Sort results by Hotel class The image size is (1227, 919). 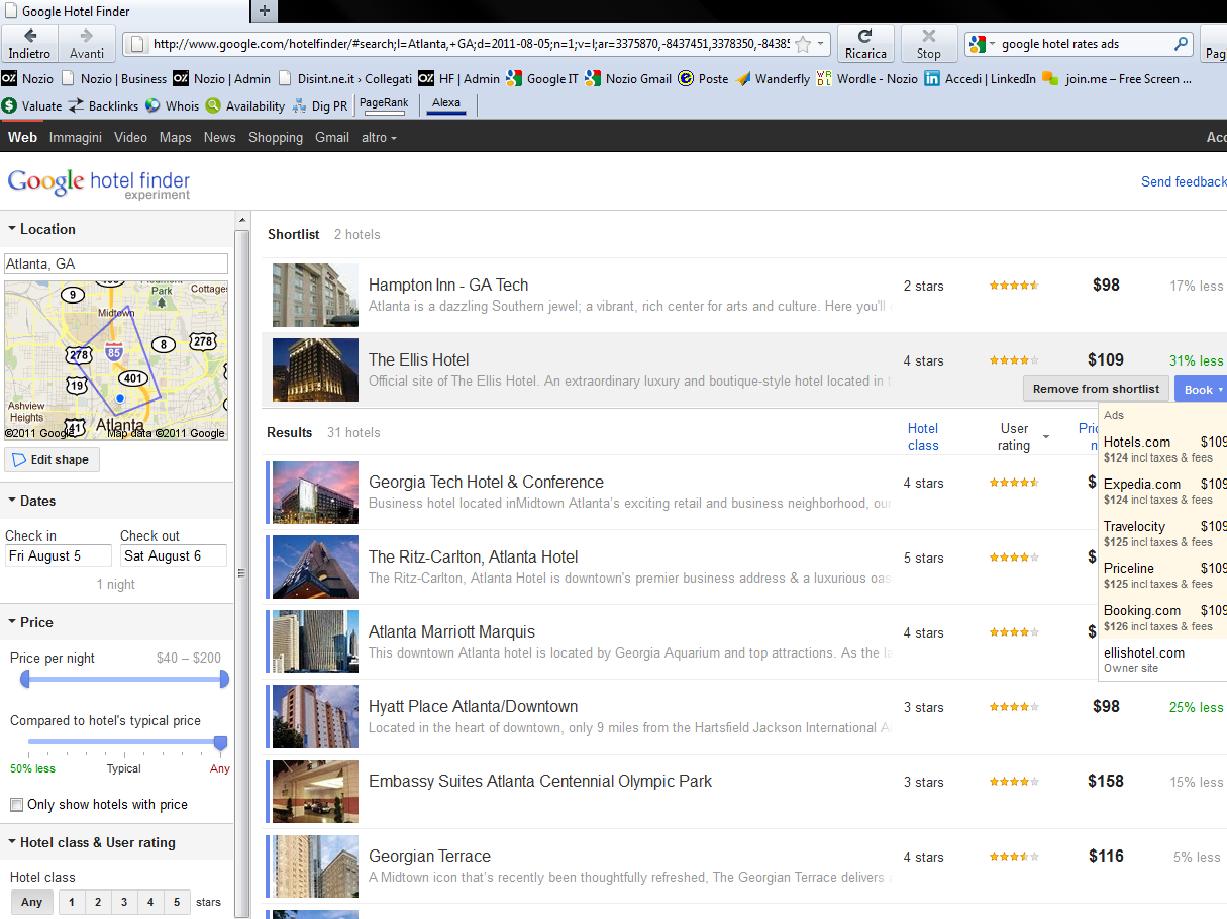coord(923,437)
